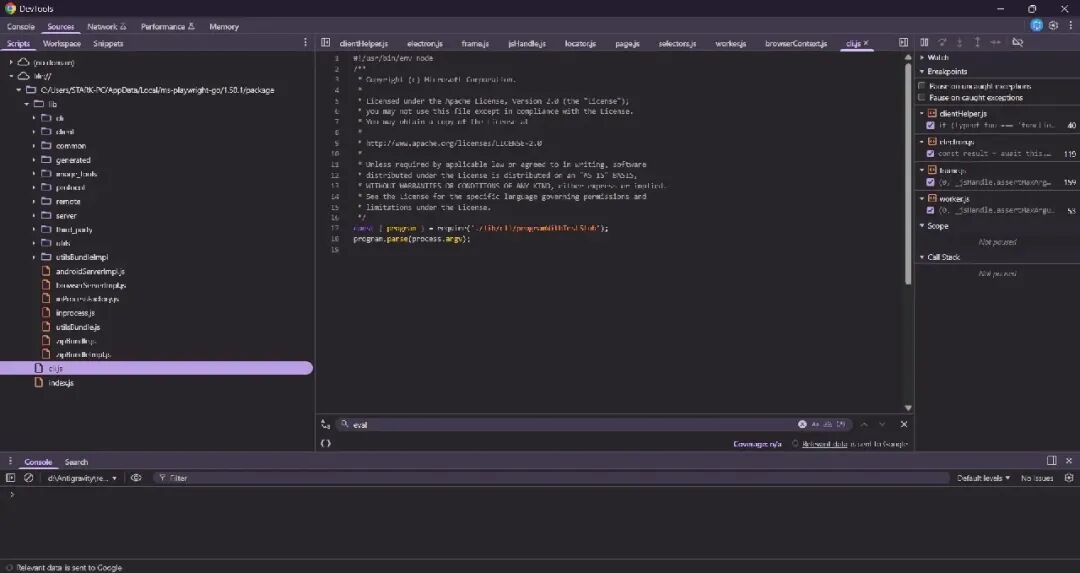Click the Relevant data link
This screenshot has height=573, width=1080.
pos(824,444)
